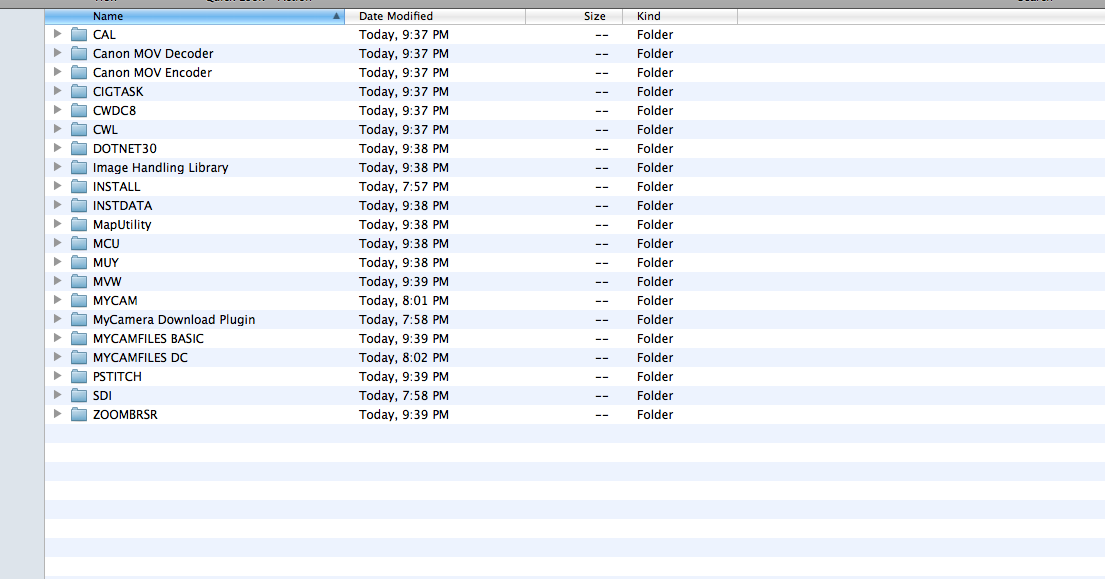Select the CWL folder name
Image resolution: width=1105 pixels, height=579 pixels.
click(105, 130)
